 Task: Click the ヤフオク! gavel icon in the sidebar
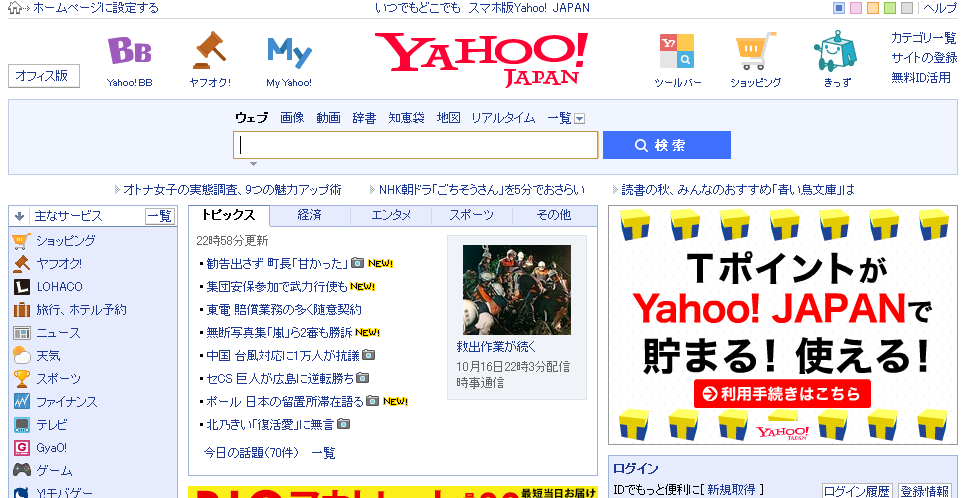[x=22, y=264]
